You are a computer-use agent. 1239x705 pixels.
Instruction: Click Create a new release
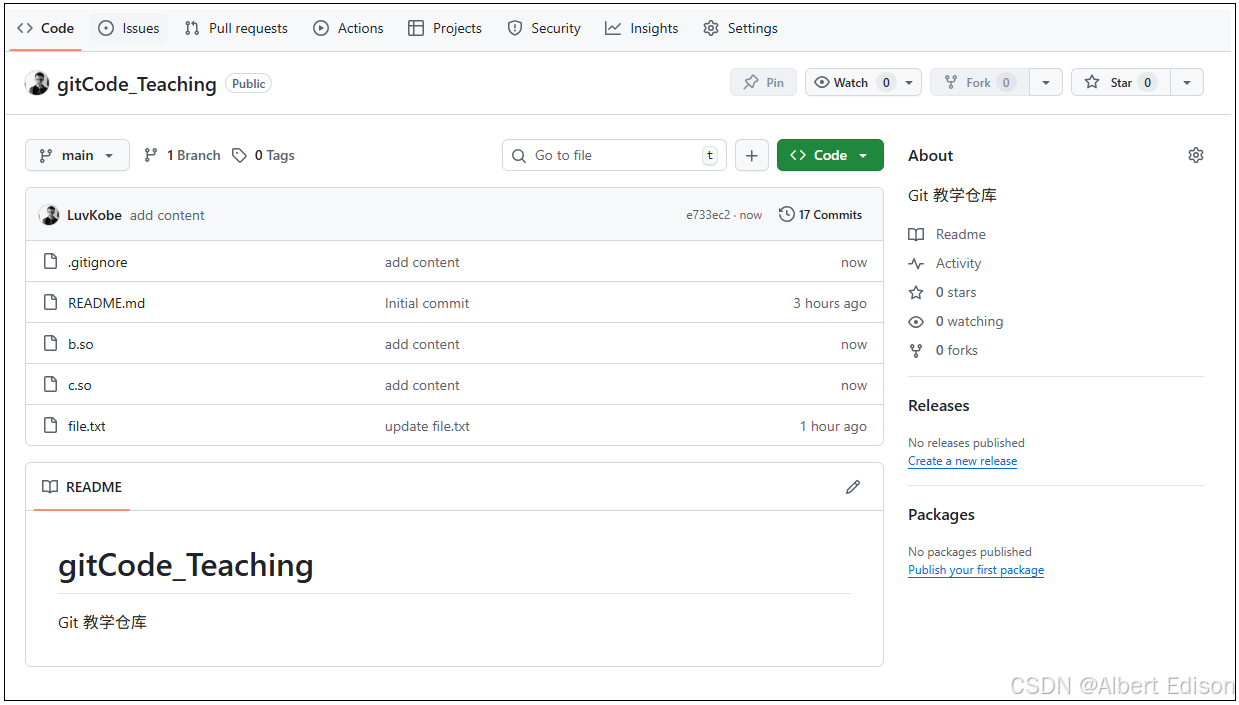pos(963,461)
